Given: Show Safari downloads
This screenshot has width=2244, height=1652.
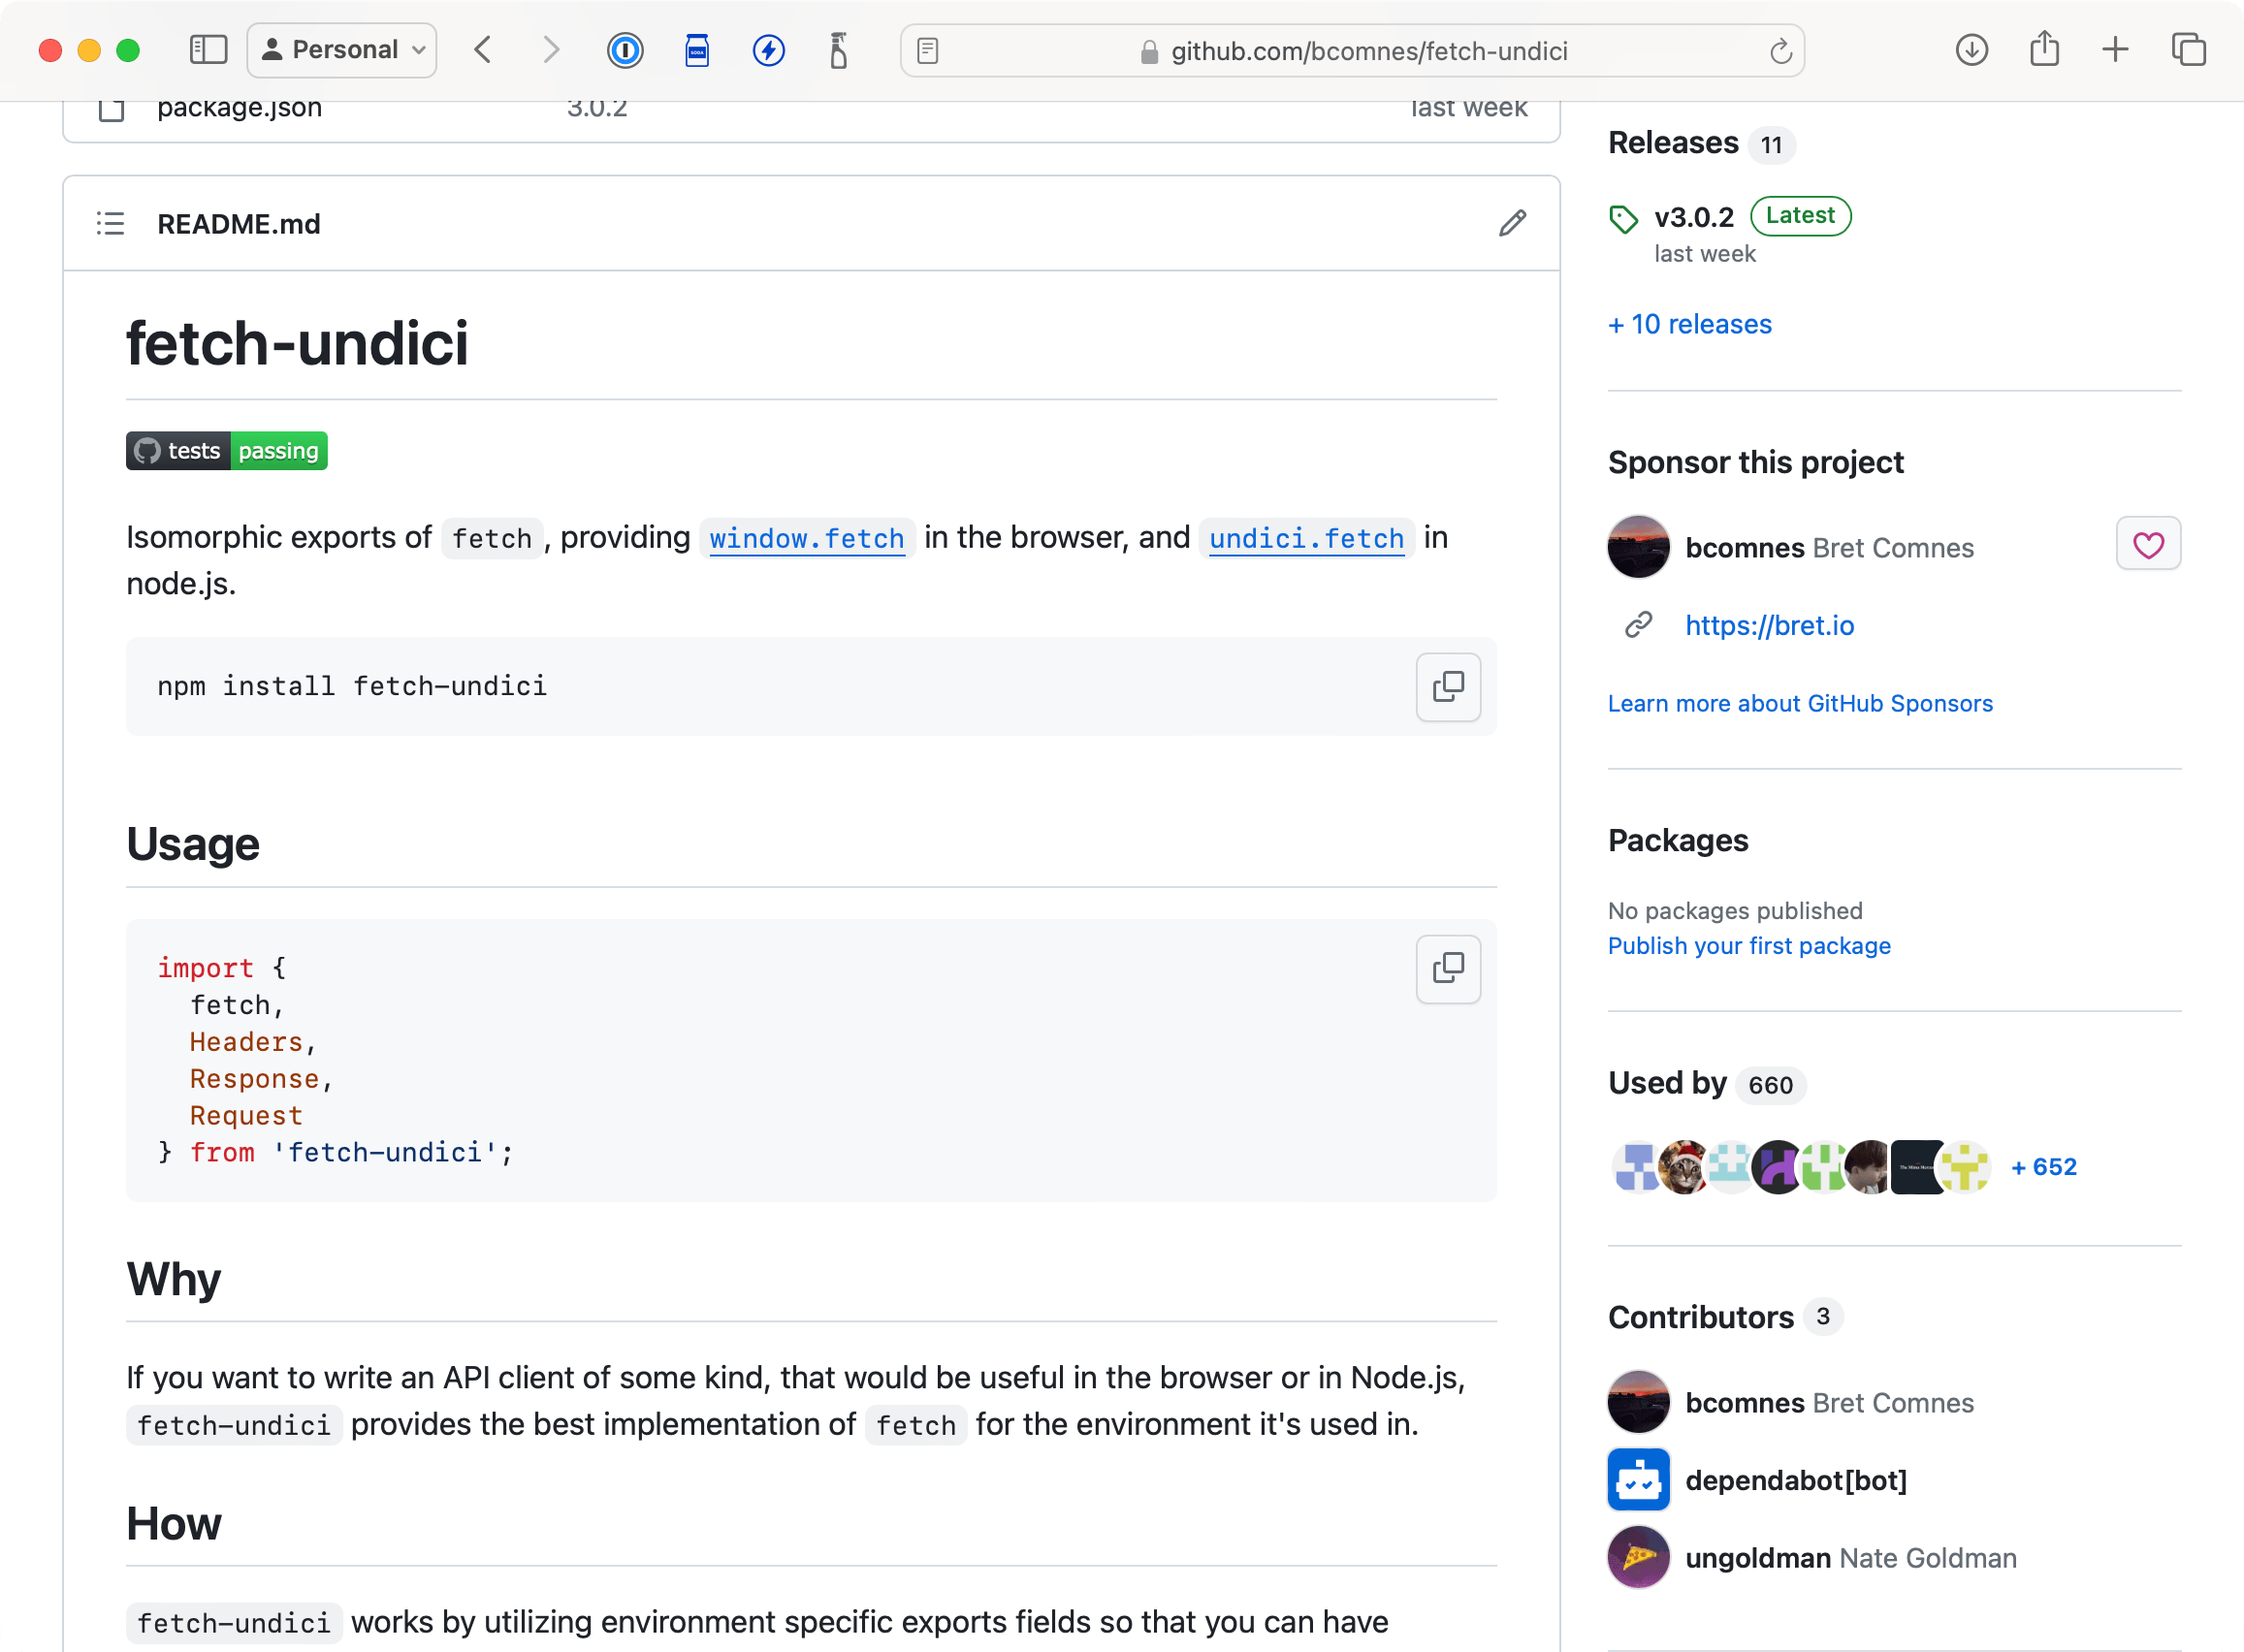Looking at the screenshot, I should [1971, 50].
